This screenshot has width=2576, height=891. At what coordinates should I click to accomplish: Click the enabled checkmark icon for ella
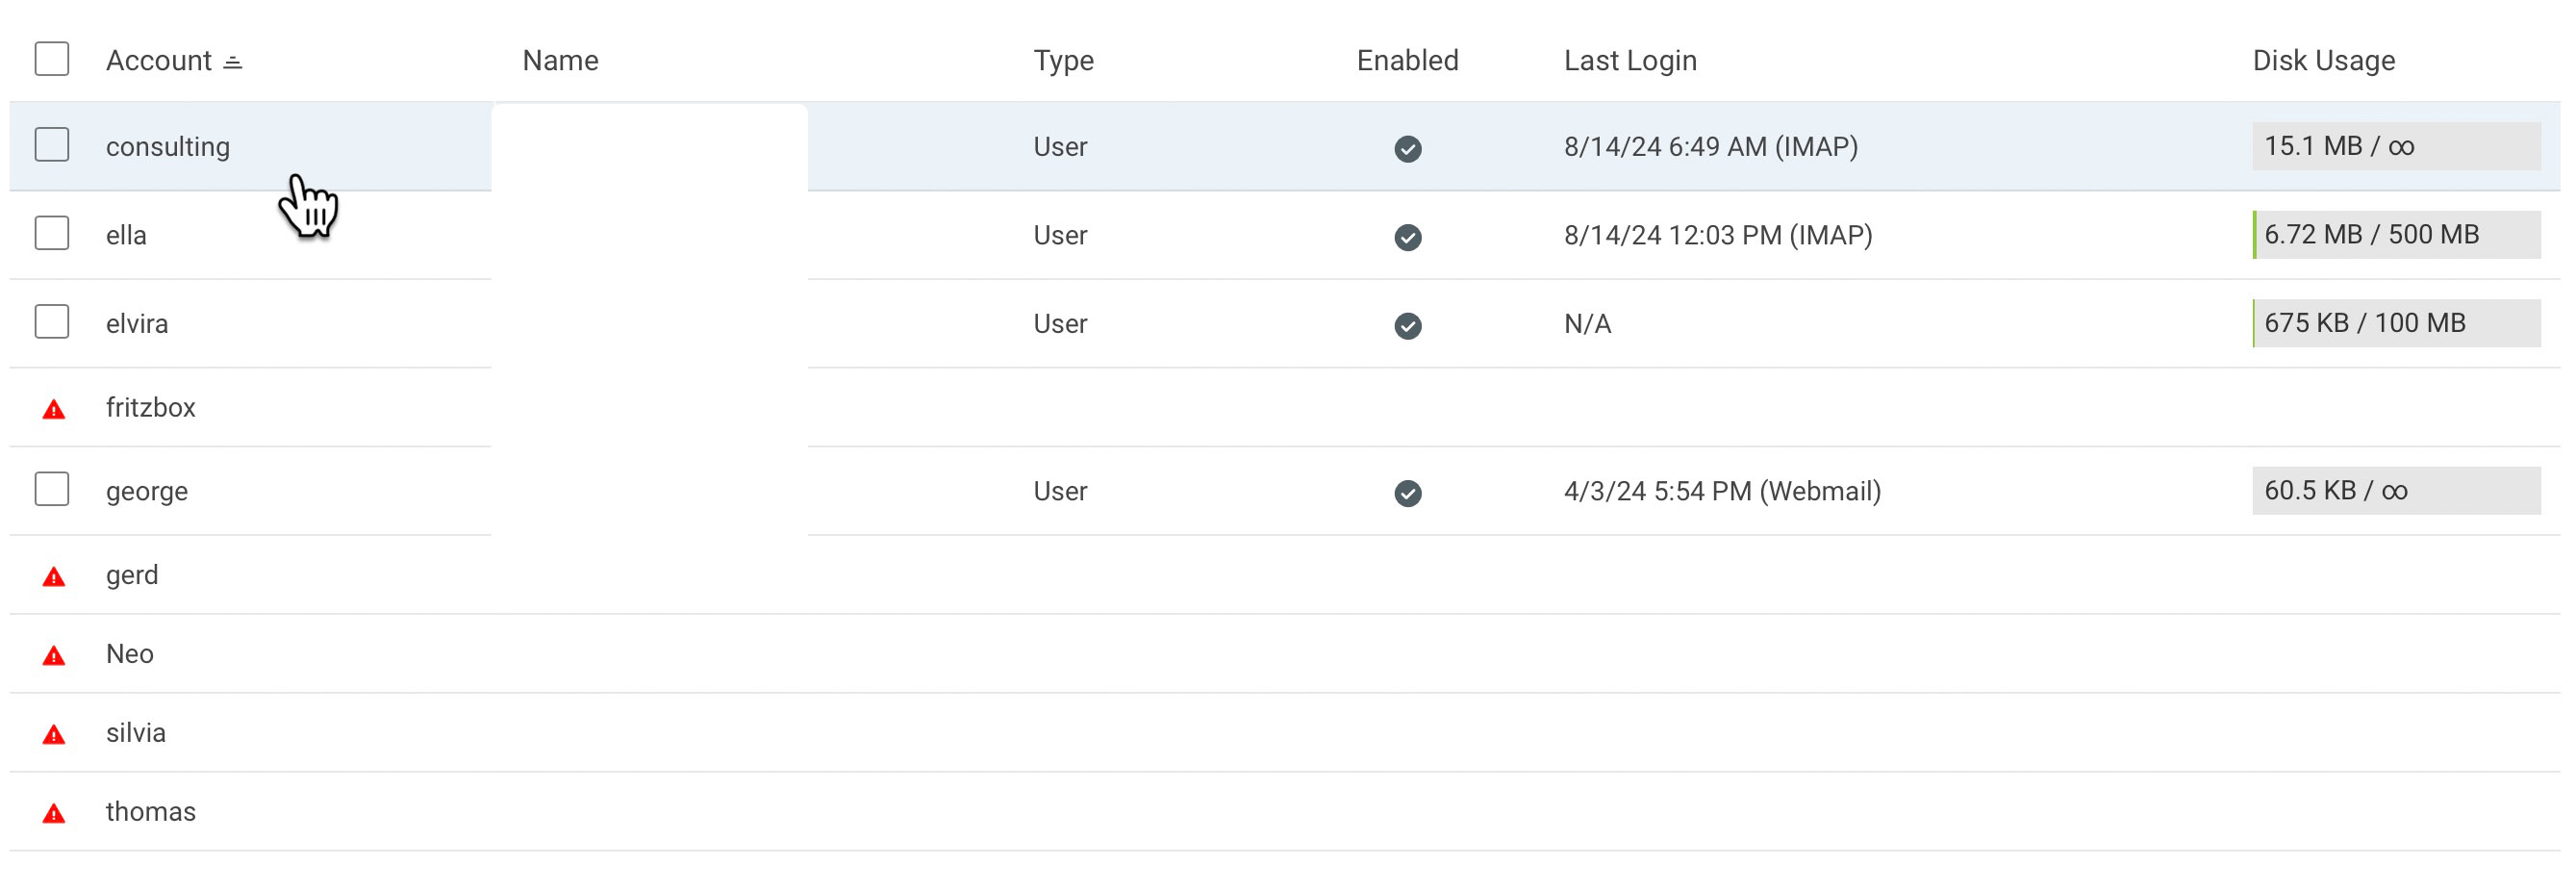[x=1407, y=237]
